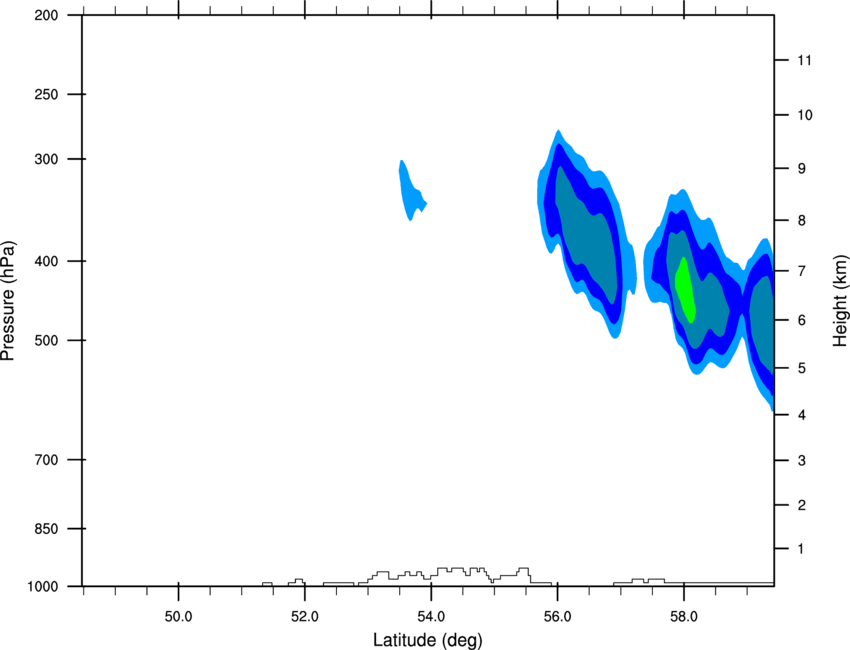This screenshot has width=850, height=650.
Task: Click the 3 km height label
Action: 802,461
